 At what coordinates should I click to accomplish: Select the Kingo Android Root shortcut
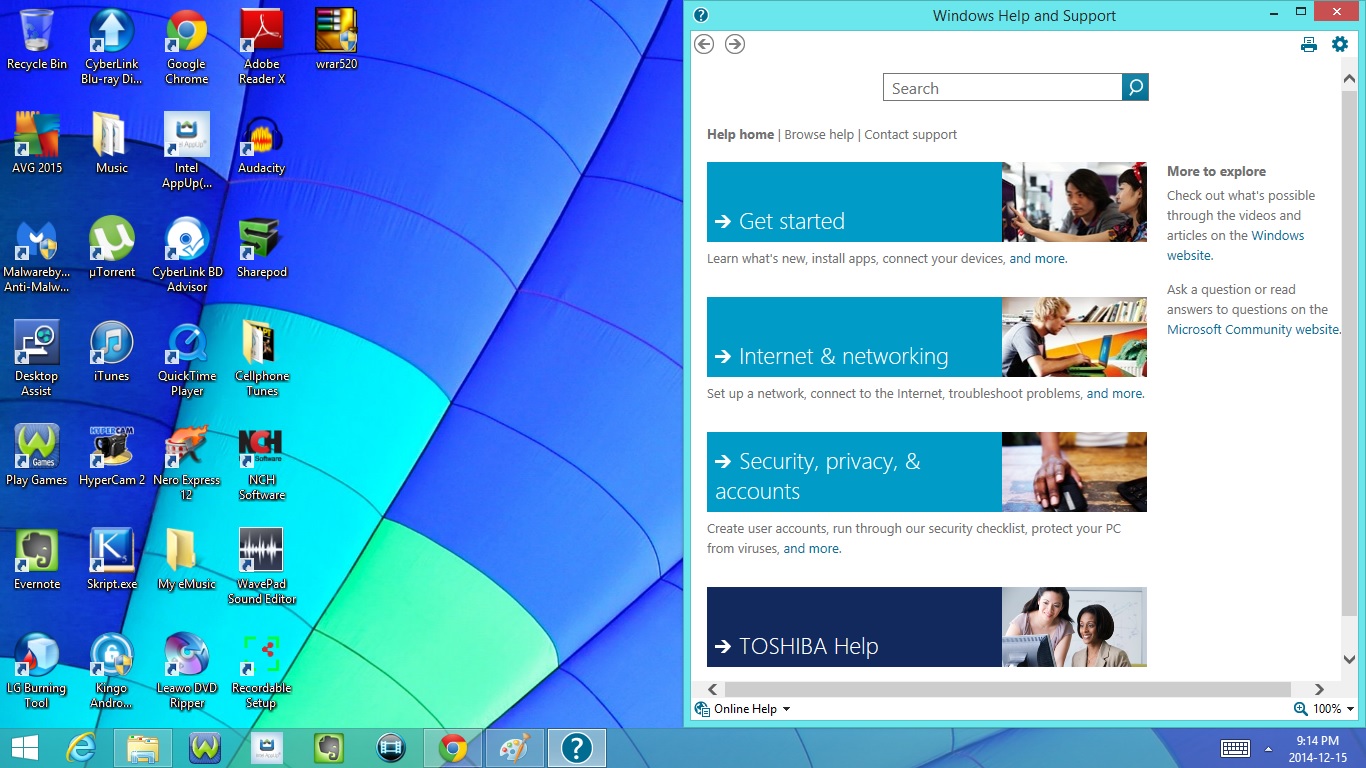click(x=111, y=671)
